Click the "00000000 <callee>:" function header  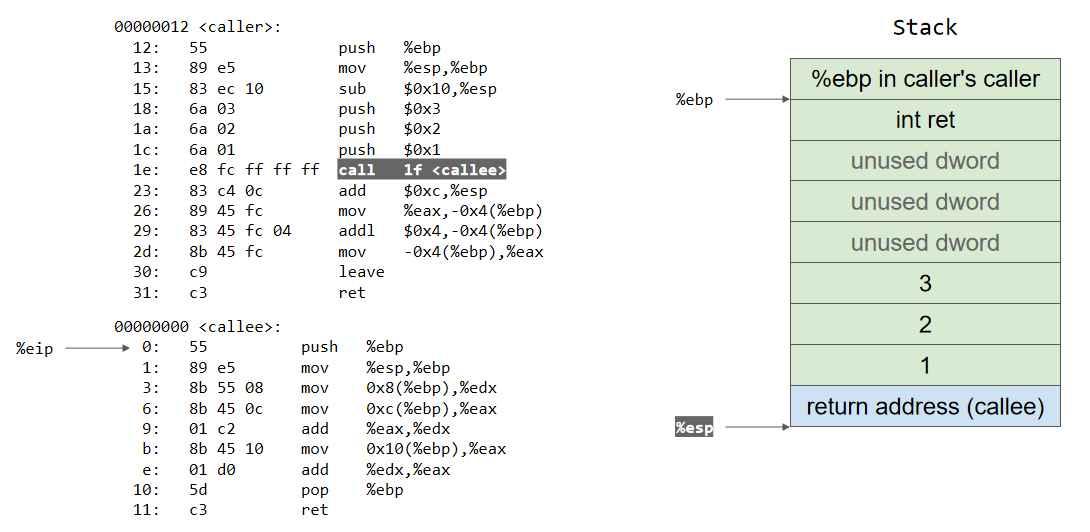[x=198, y=327]
